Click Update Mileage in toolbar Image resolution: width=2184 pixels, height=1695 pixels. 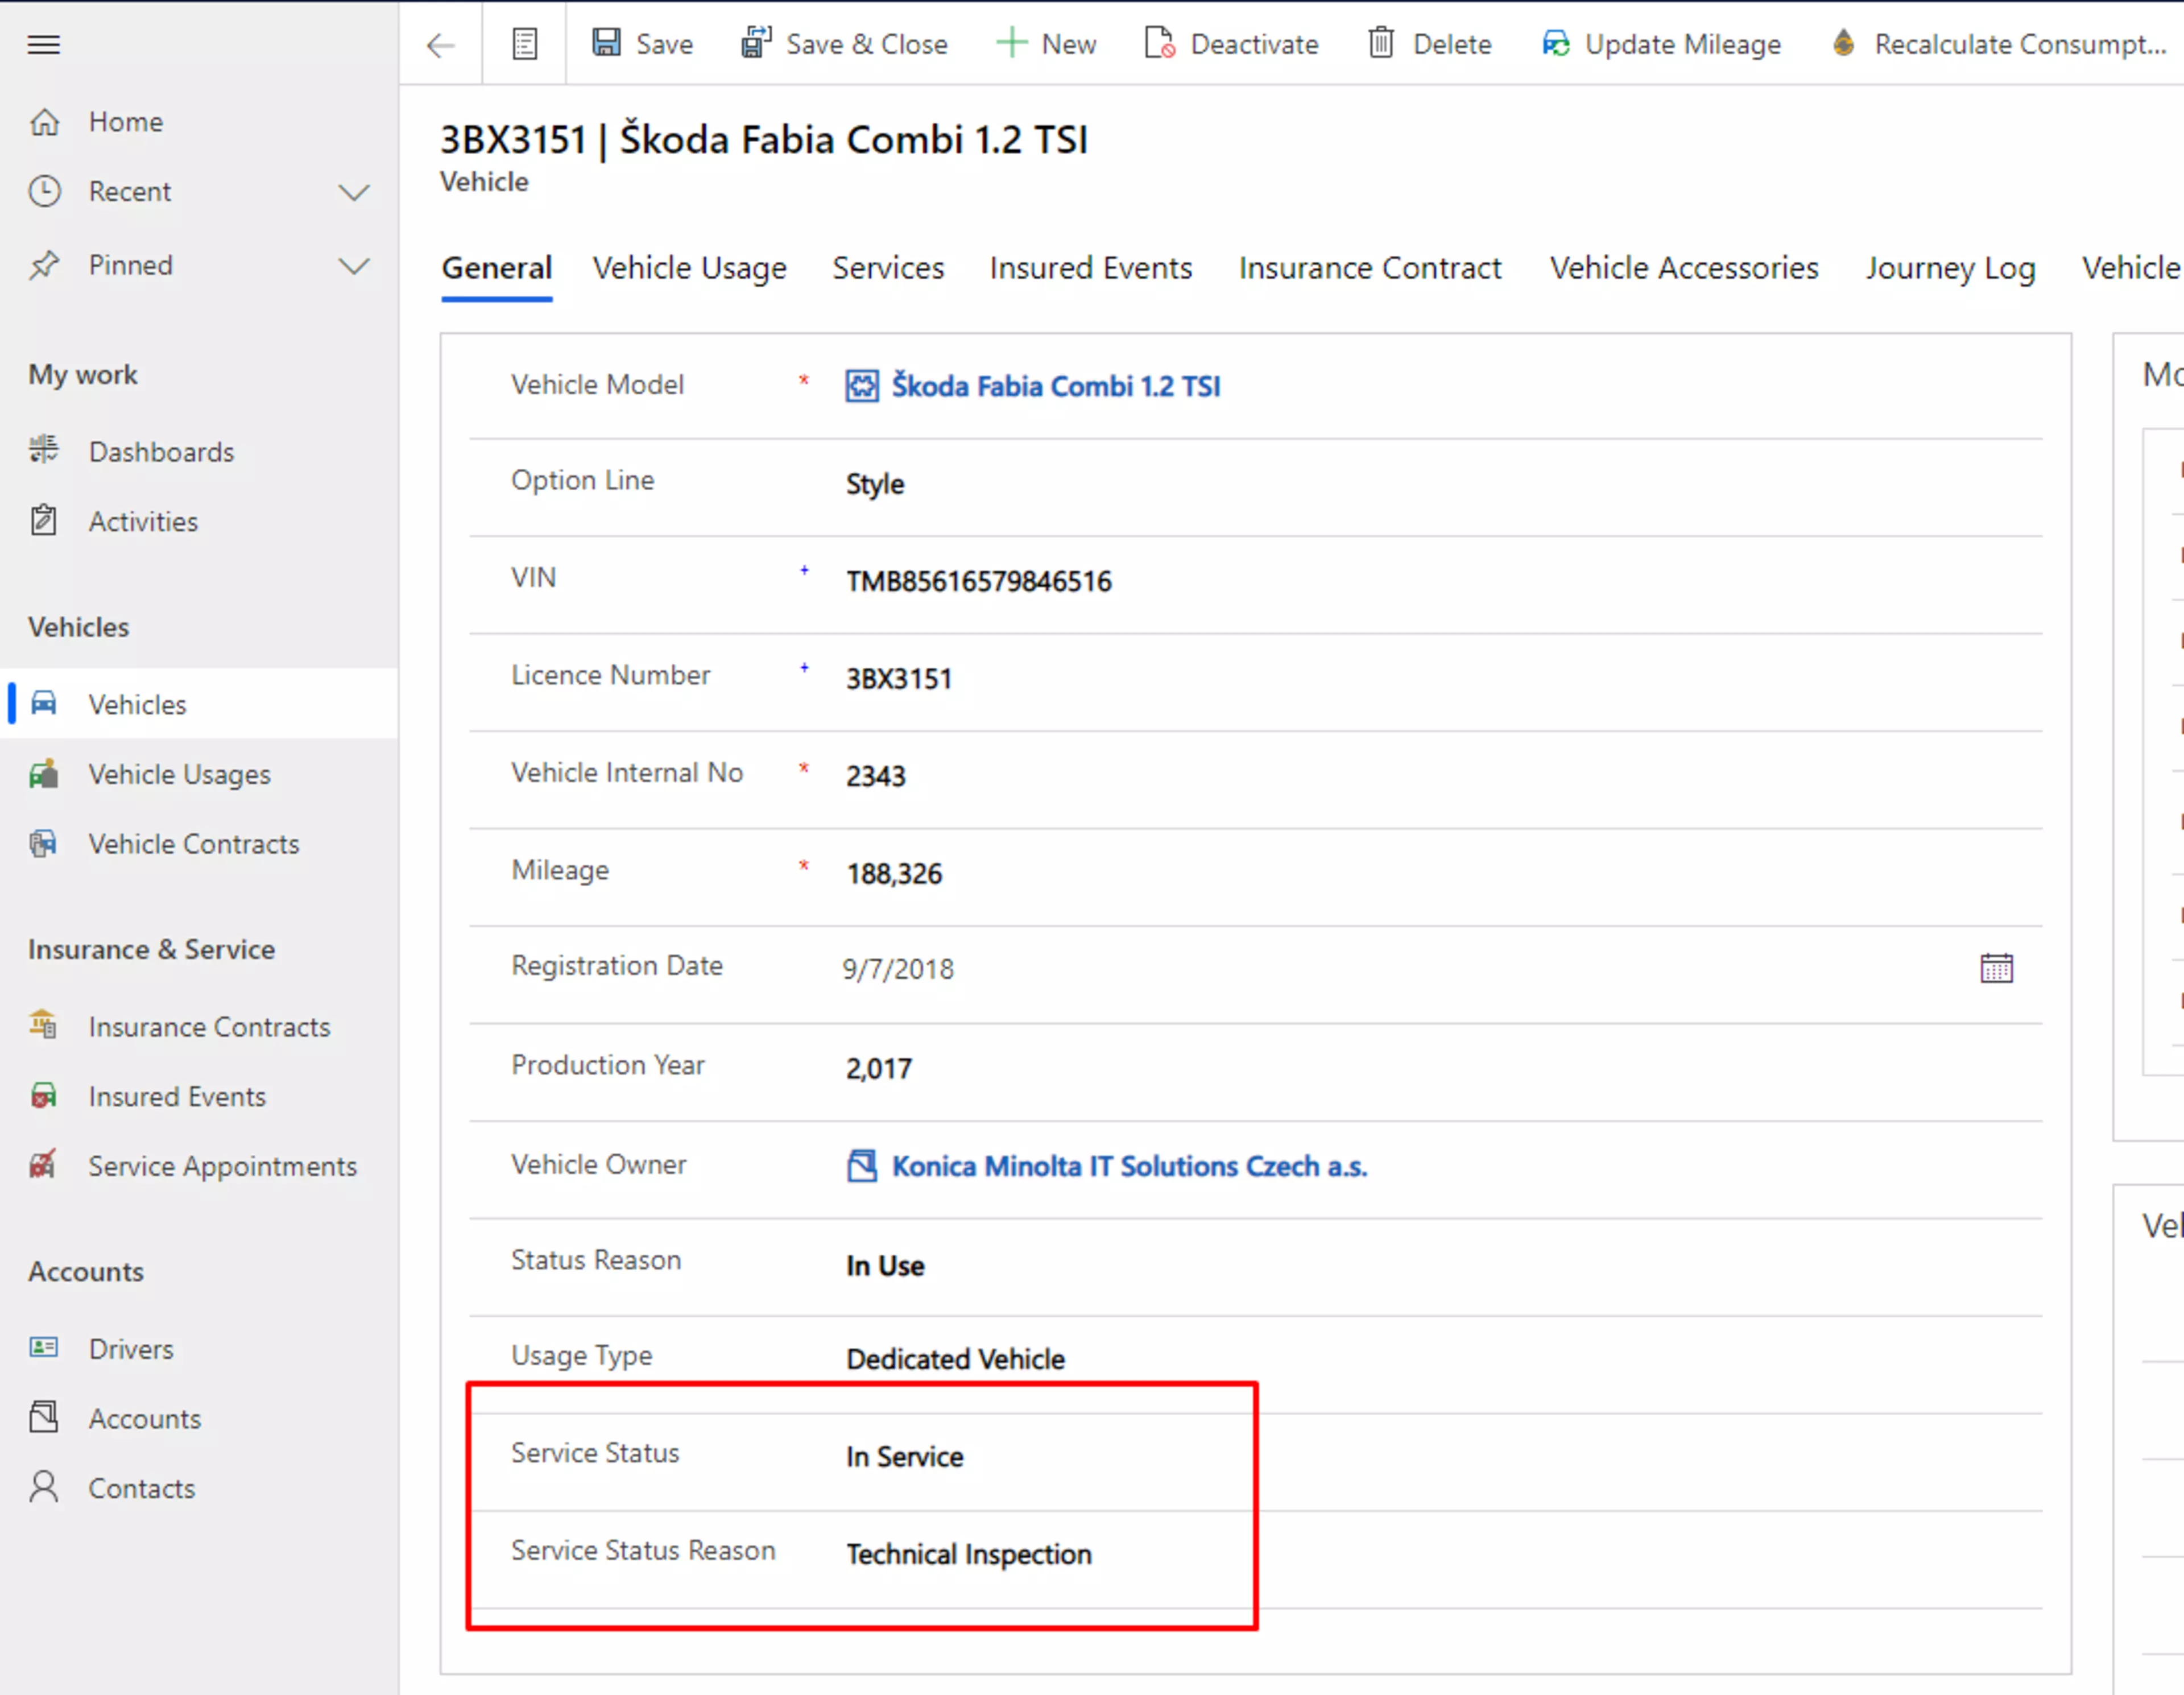point(1661,44)
